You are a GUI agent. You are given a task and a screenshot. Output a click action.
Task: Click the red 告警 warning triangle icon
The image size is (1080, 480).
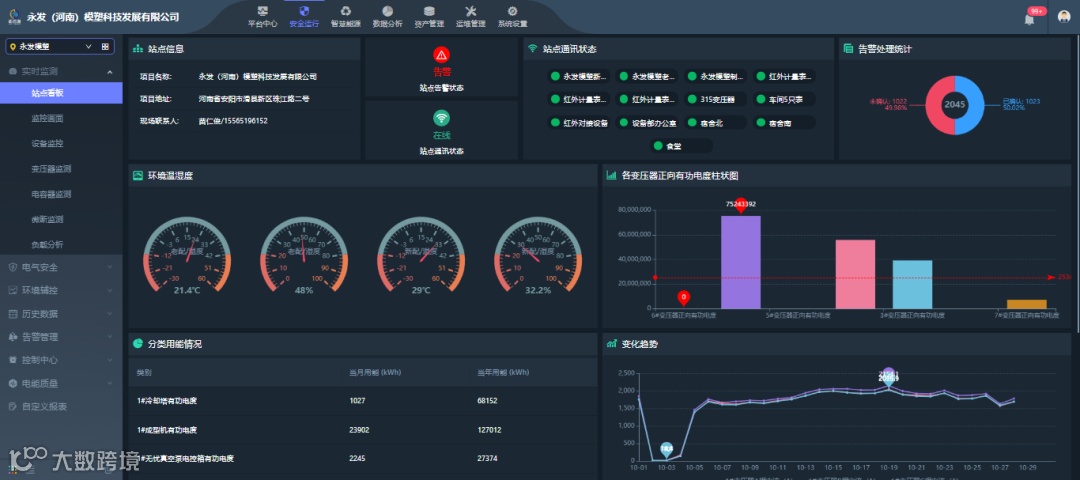point(442,54)
